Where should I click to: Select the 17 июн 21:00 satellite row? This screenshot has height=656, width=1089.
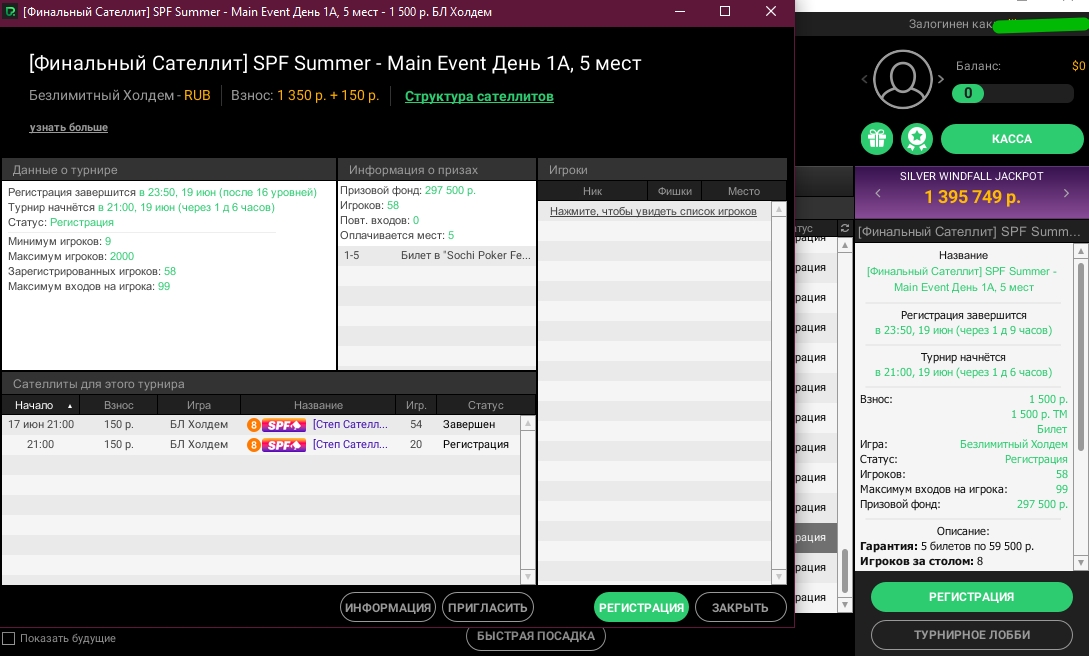coord(261,425)
